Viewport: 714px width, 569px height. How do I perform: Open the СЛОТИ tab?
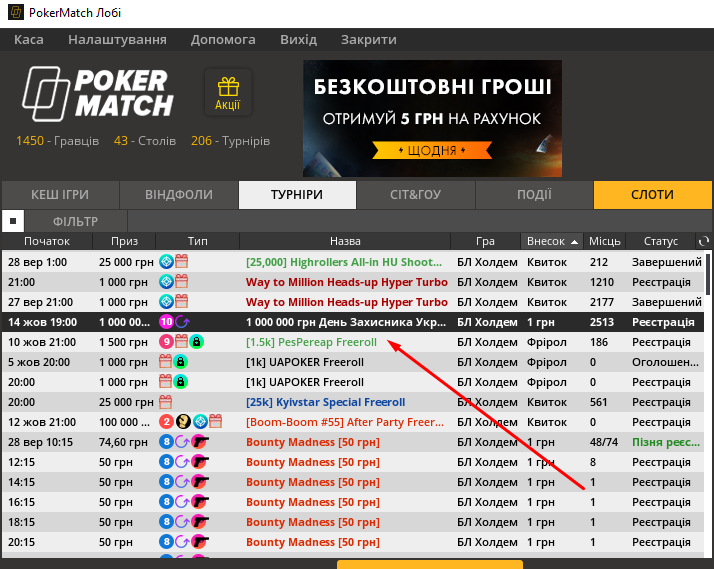click(x=652, y=195)
